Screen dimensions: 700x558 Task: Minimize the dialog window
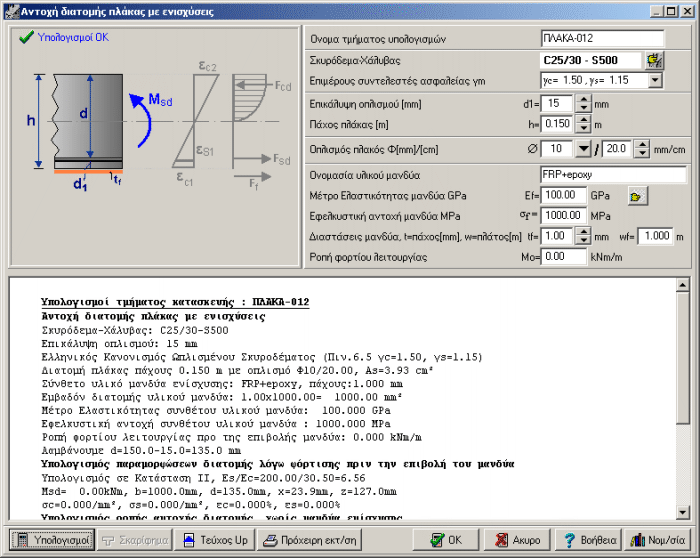656,11
